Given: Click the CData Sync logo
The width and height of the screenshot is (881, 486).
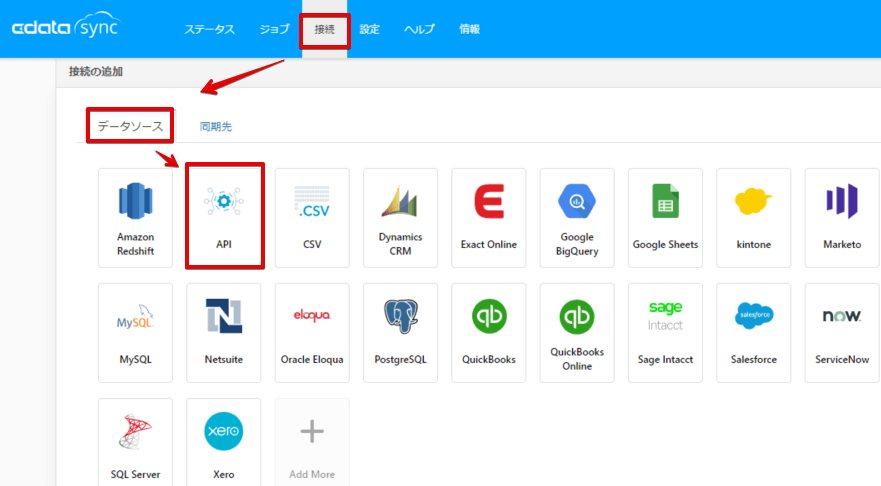Looking at the screenshot, I should pyautogui.click(x=66, y=26).
